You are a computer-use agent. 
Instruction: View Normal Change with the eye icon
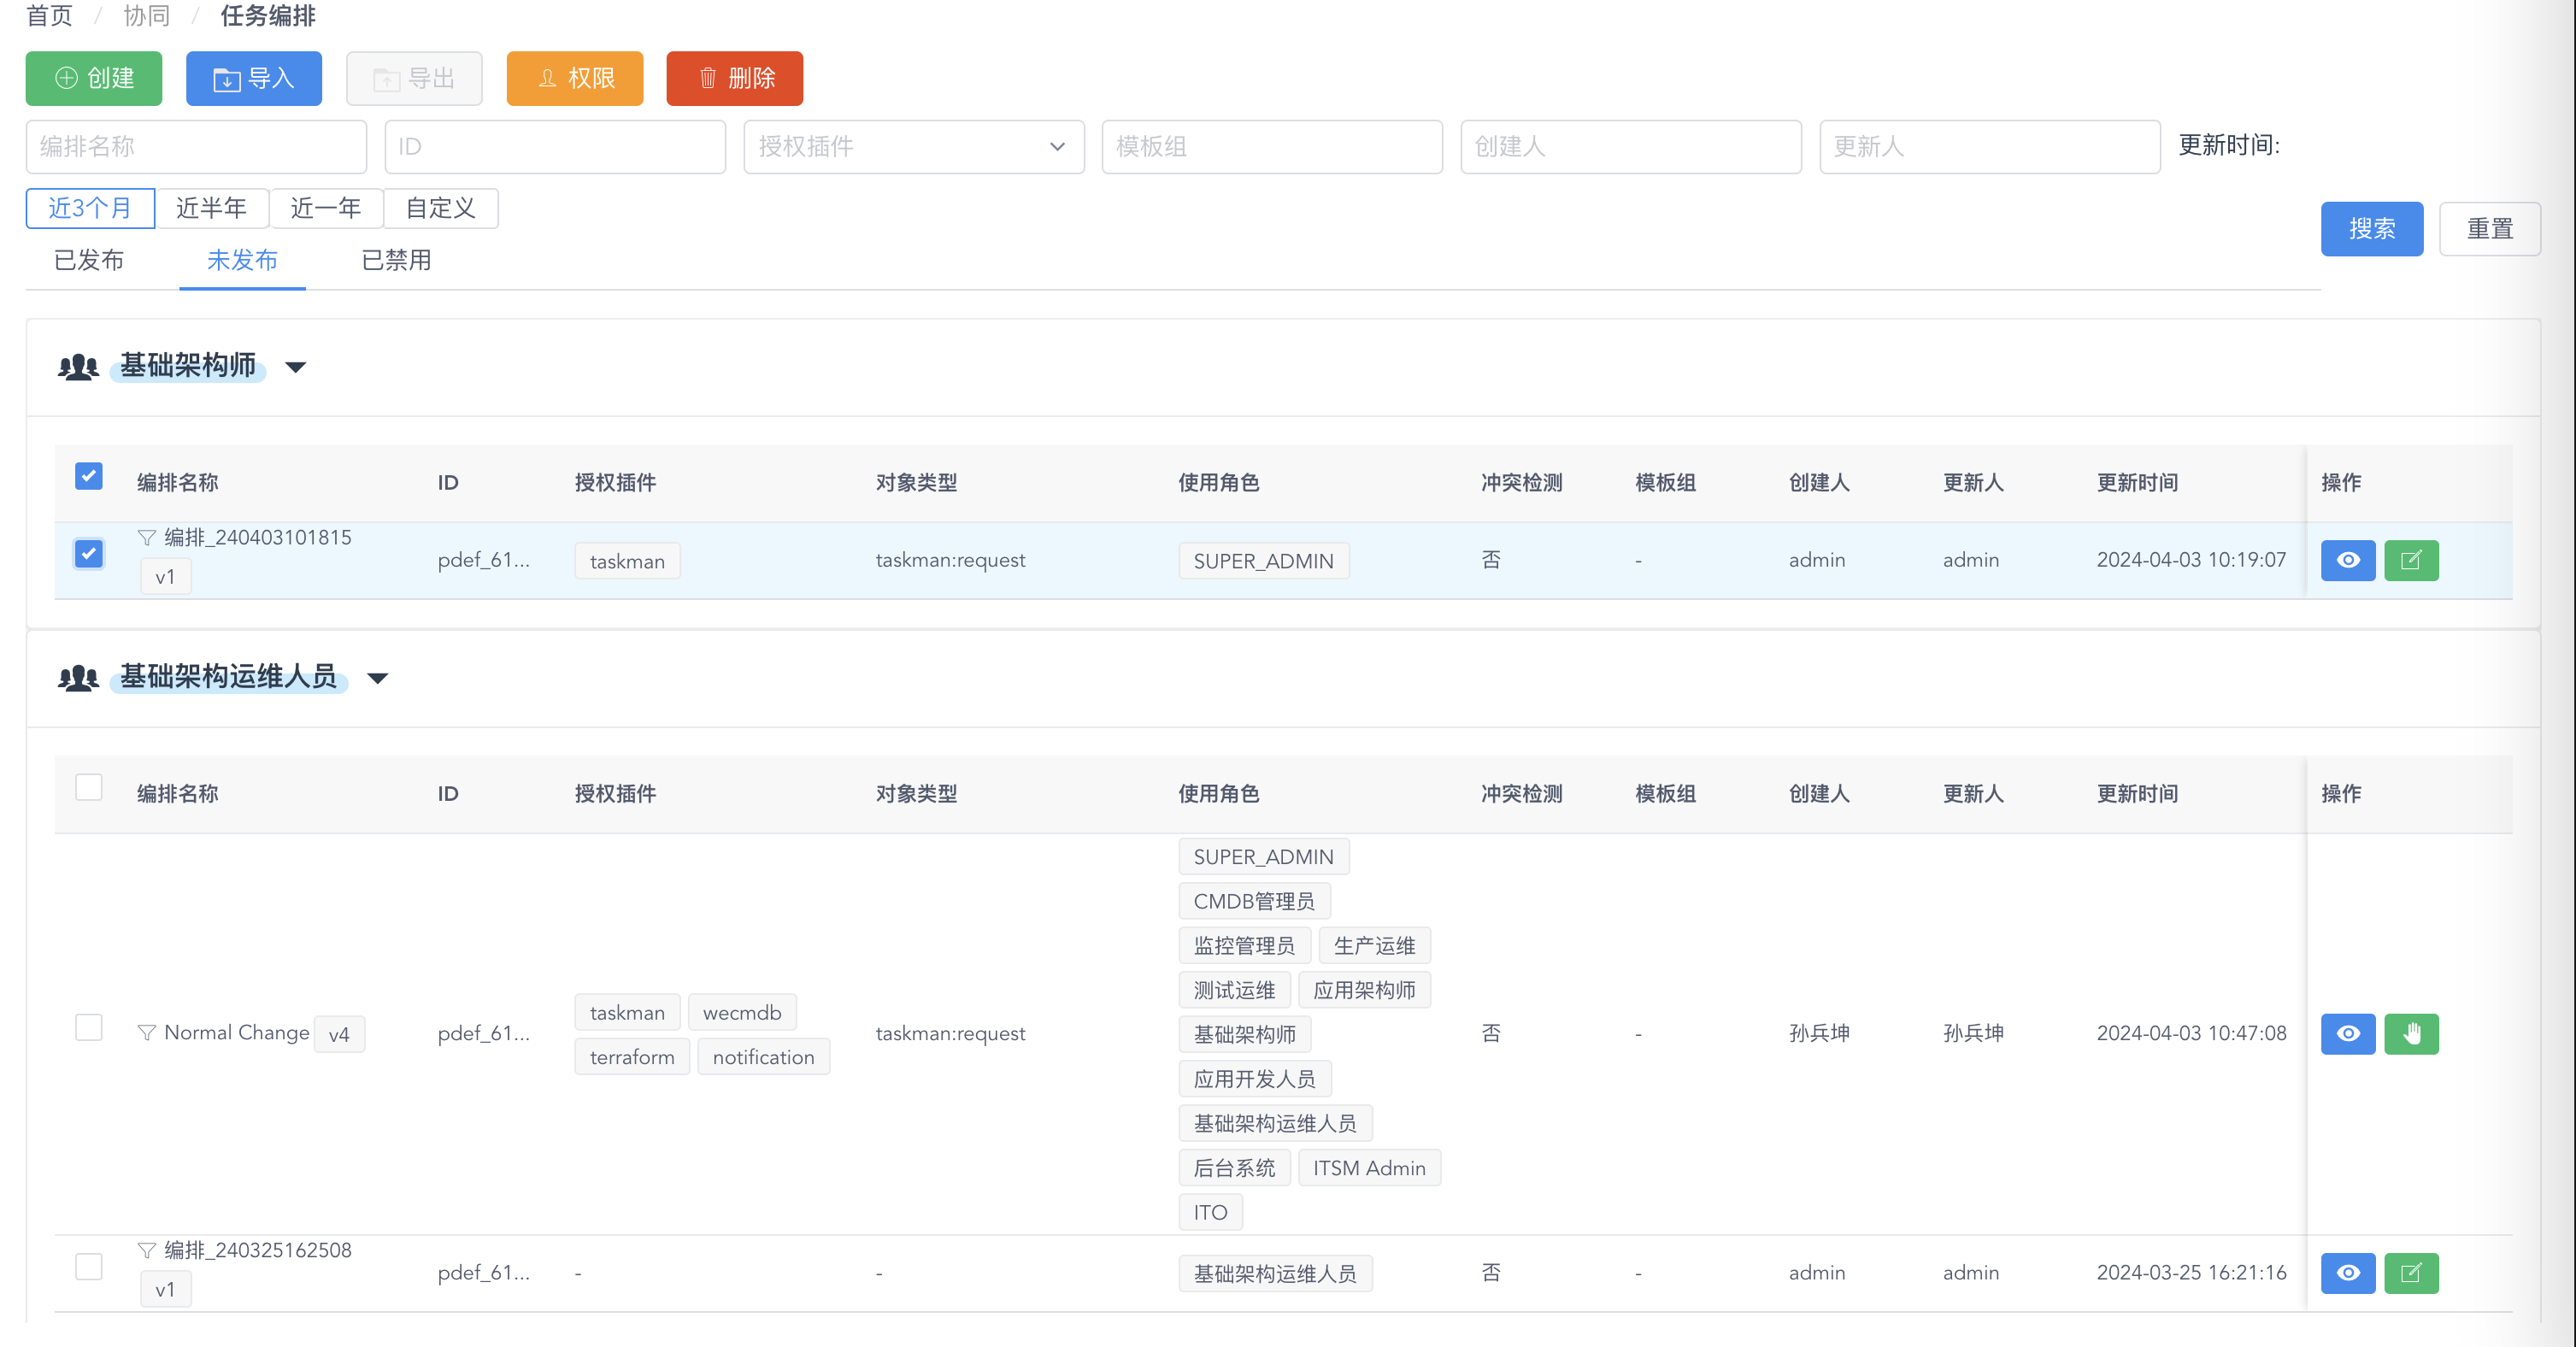tap(2348, 1034)
